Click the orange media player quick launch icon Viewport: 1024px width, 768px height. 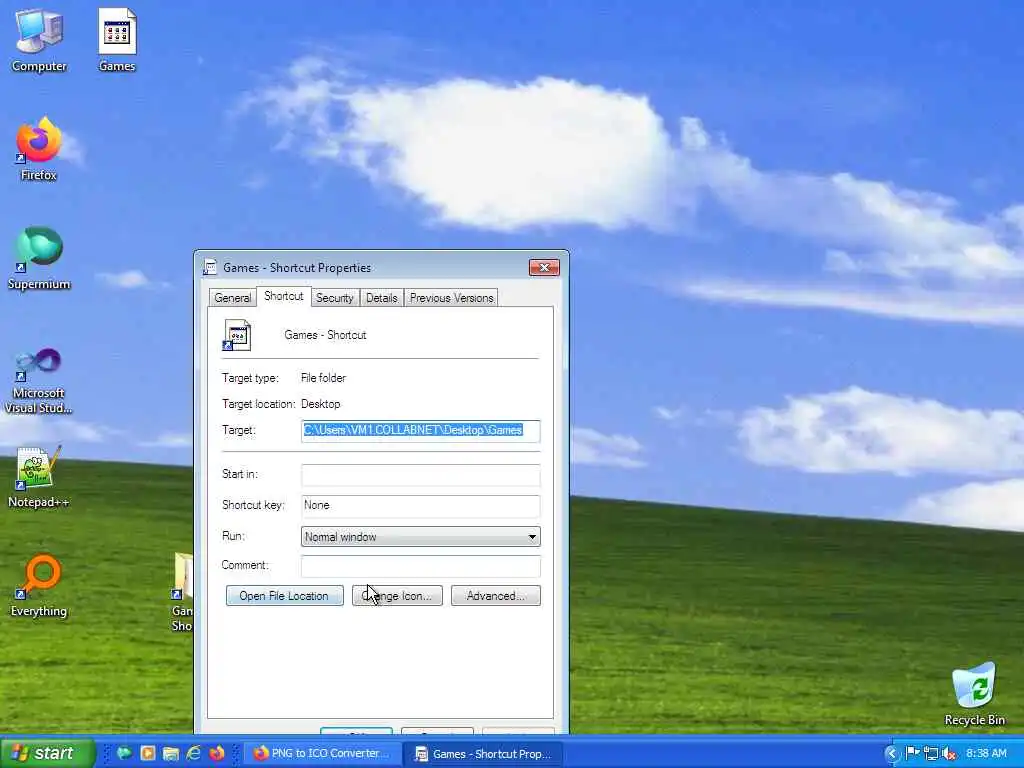148,753
